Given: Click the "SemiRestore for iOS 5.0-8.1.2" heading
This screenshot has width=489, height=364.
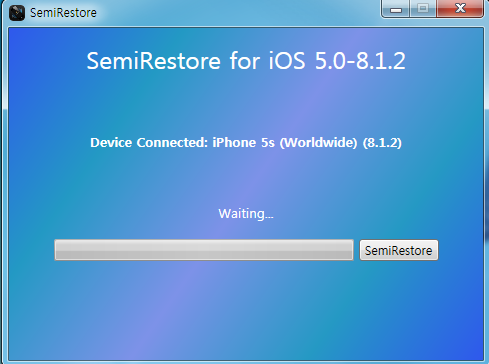Looking at the screenshot, I should coord(246,61).
